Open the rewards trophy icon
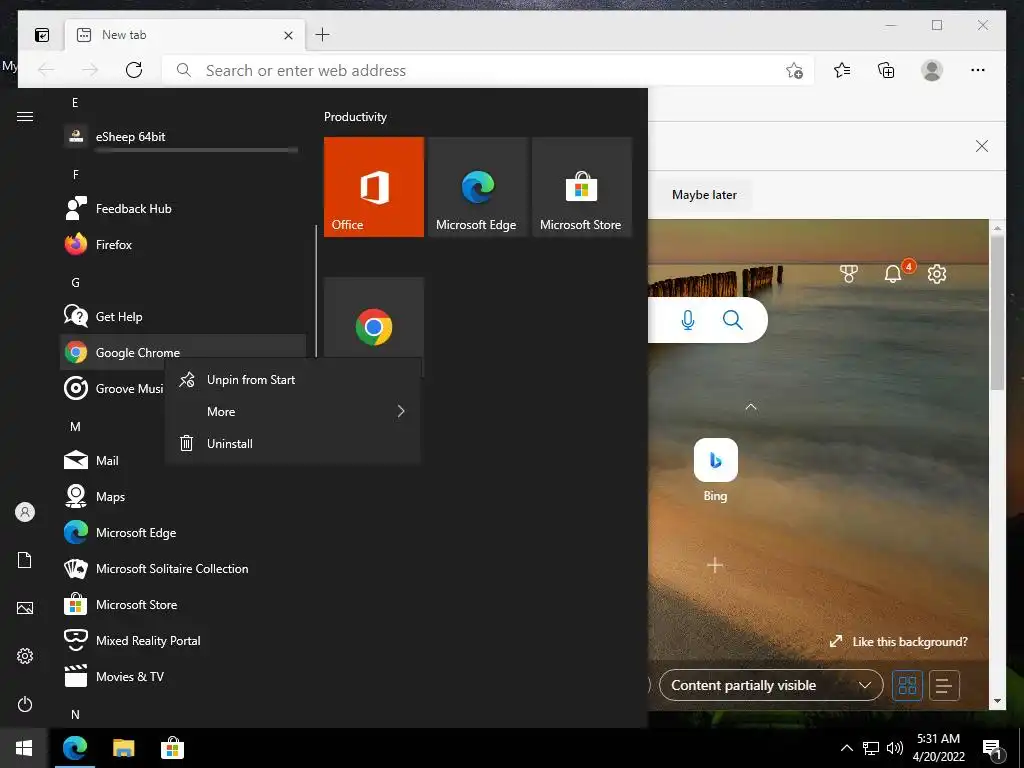The height and width of the screenshot is (768, 1024). click(x=849, y=274)
